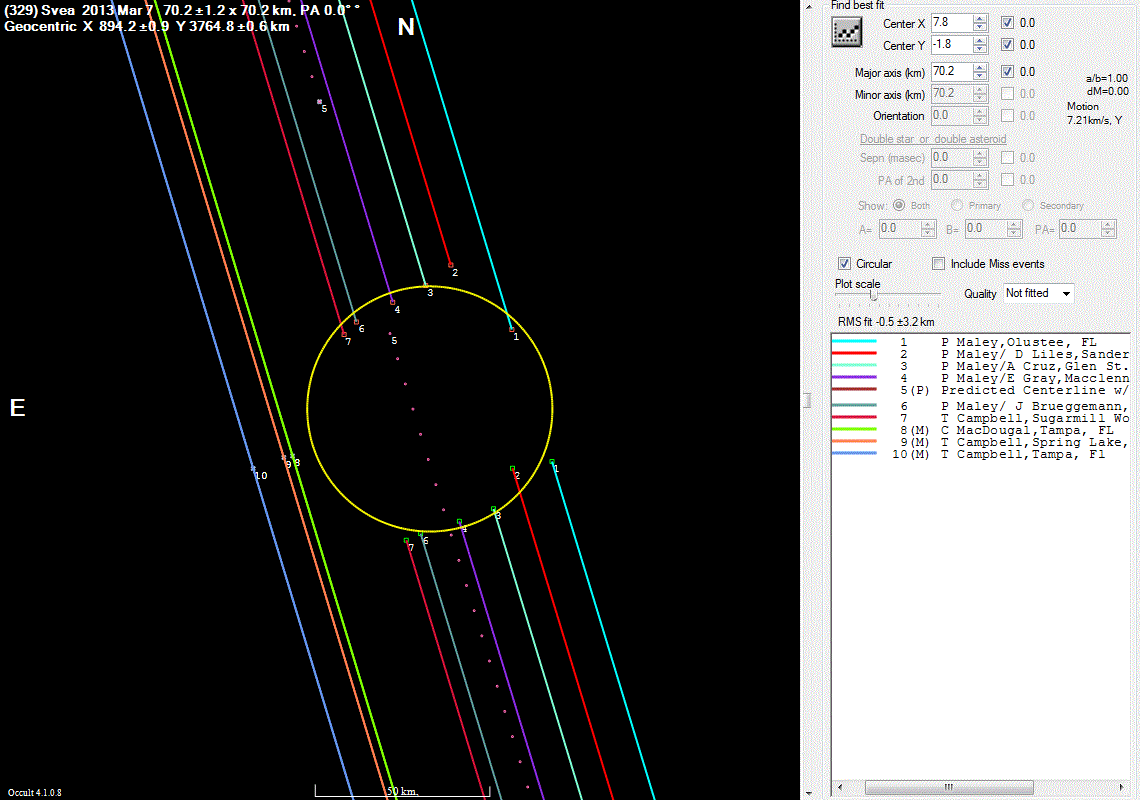Viewport: 1140px width, 800px height.
Task: Click the Major axis value field
Action: coord(952,71)
